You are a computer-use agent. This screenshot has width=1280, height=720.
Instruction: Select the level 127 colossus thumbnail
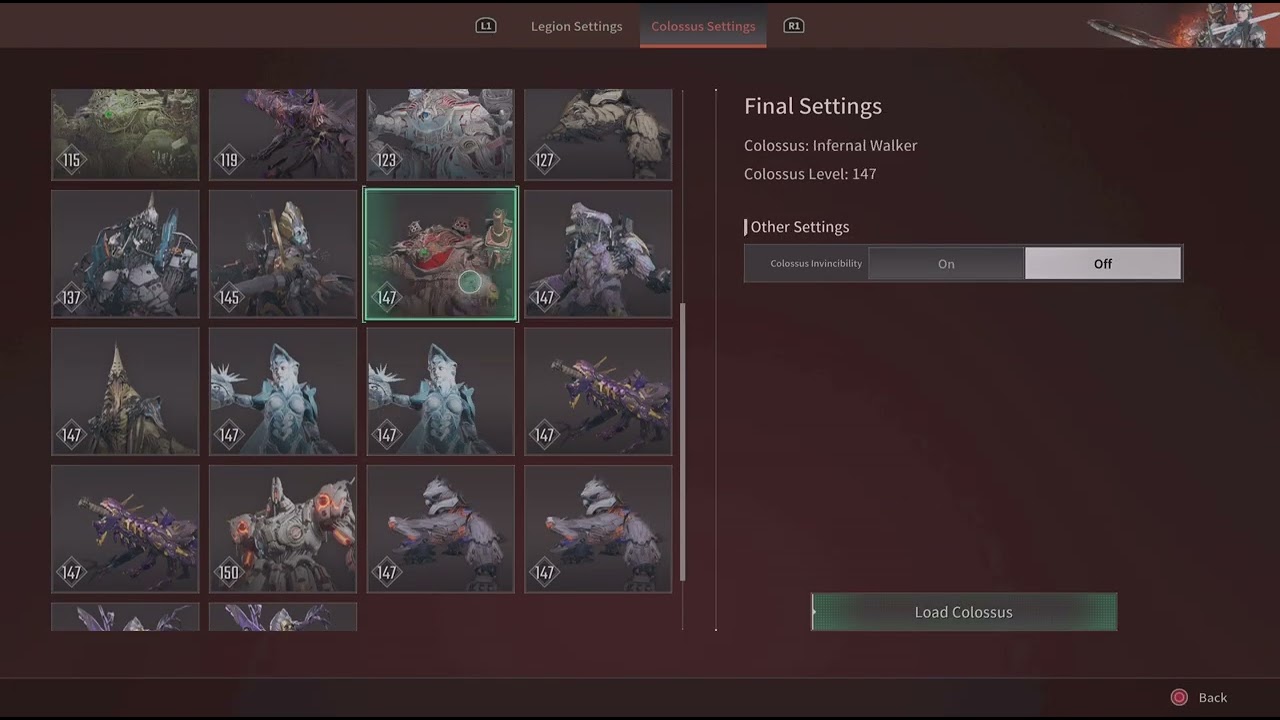[598, 134]
